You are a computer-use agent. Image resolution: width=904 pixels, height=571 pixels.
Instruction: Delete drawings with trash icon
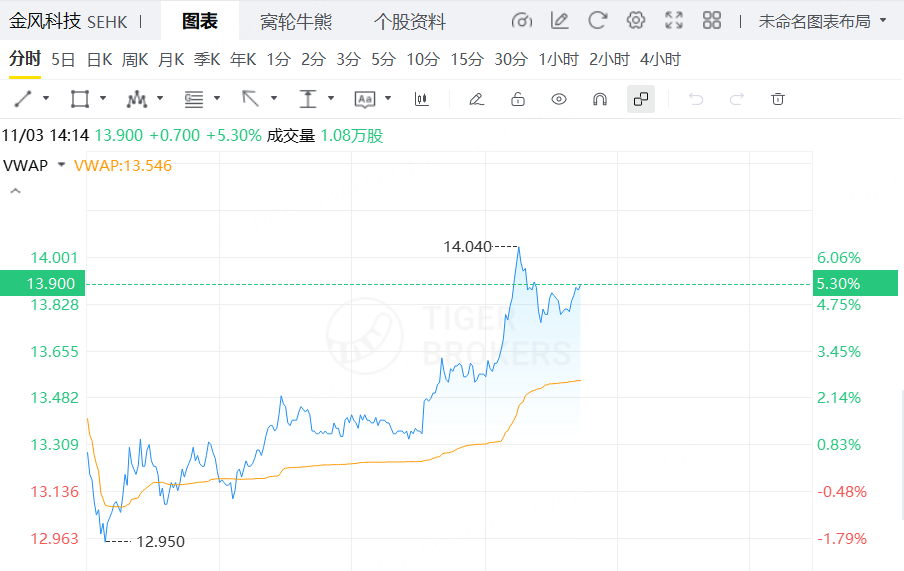(x=778, y=99)
